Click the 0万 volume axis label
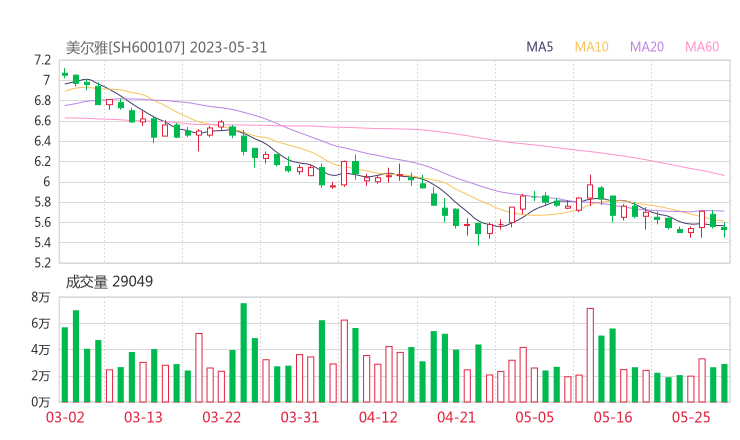The height and width of the screenshot is (440, 740). (x=40, y=402)
